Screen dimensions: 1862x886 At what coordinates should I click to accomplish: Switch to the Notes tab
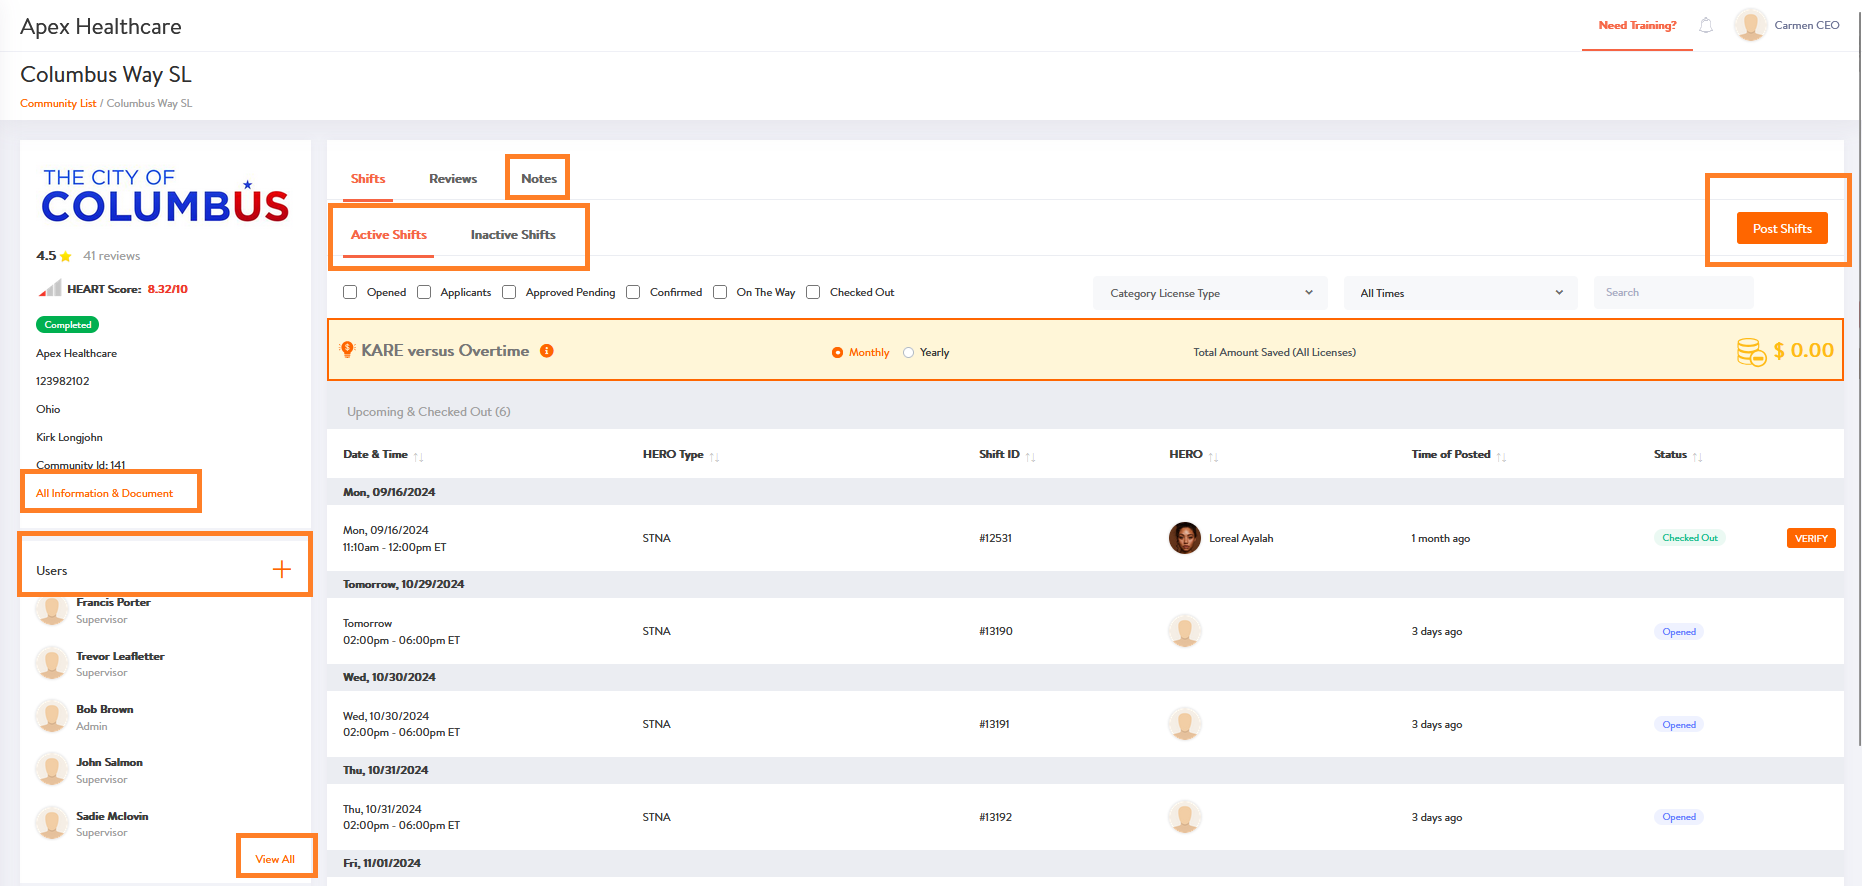[539, 179]
